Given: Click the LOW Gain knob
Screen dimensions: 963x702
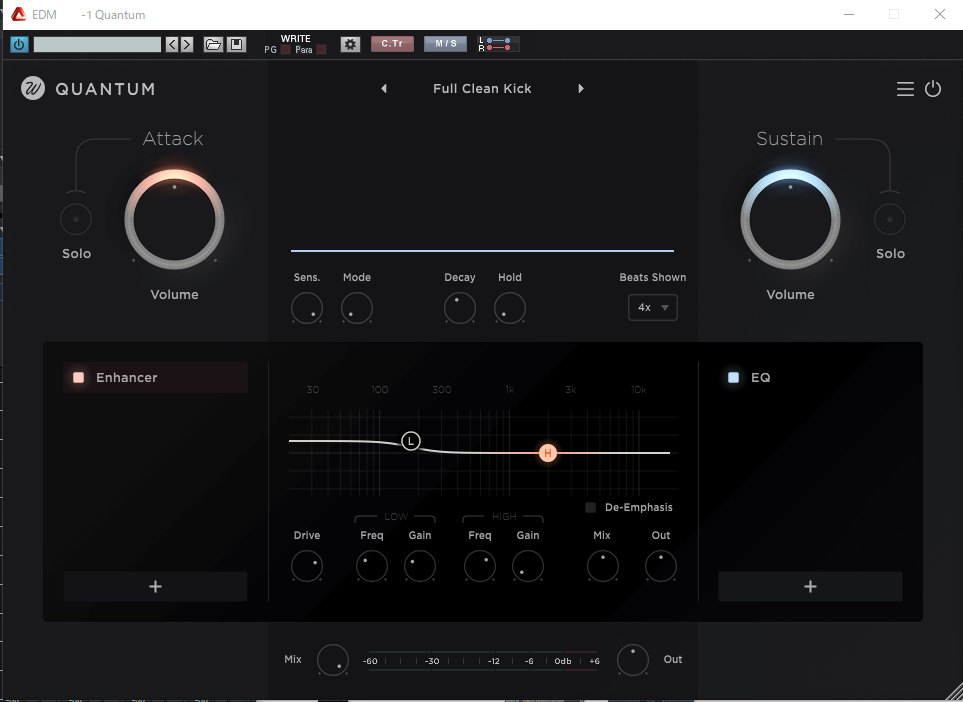Looking at the screenshot, I should coord(420,566).
